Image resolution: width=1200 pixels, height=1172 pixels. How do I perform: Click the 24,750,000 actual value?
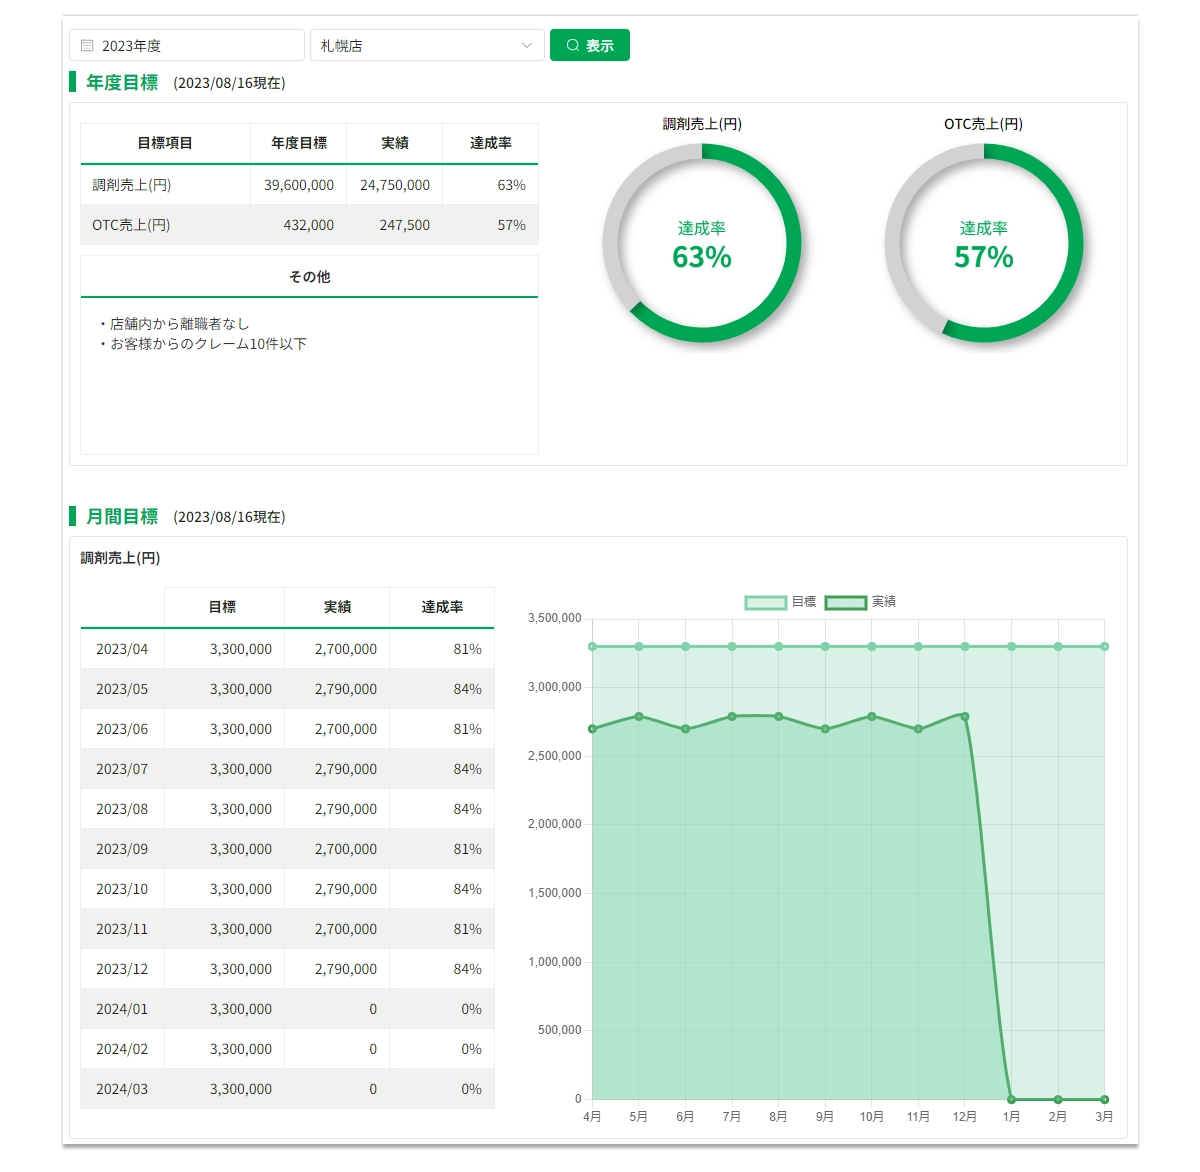(395, 185)
